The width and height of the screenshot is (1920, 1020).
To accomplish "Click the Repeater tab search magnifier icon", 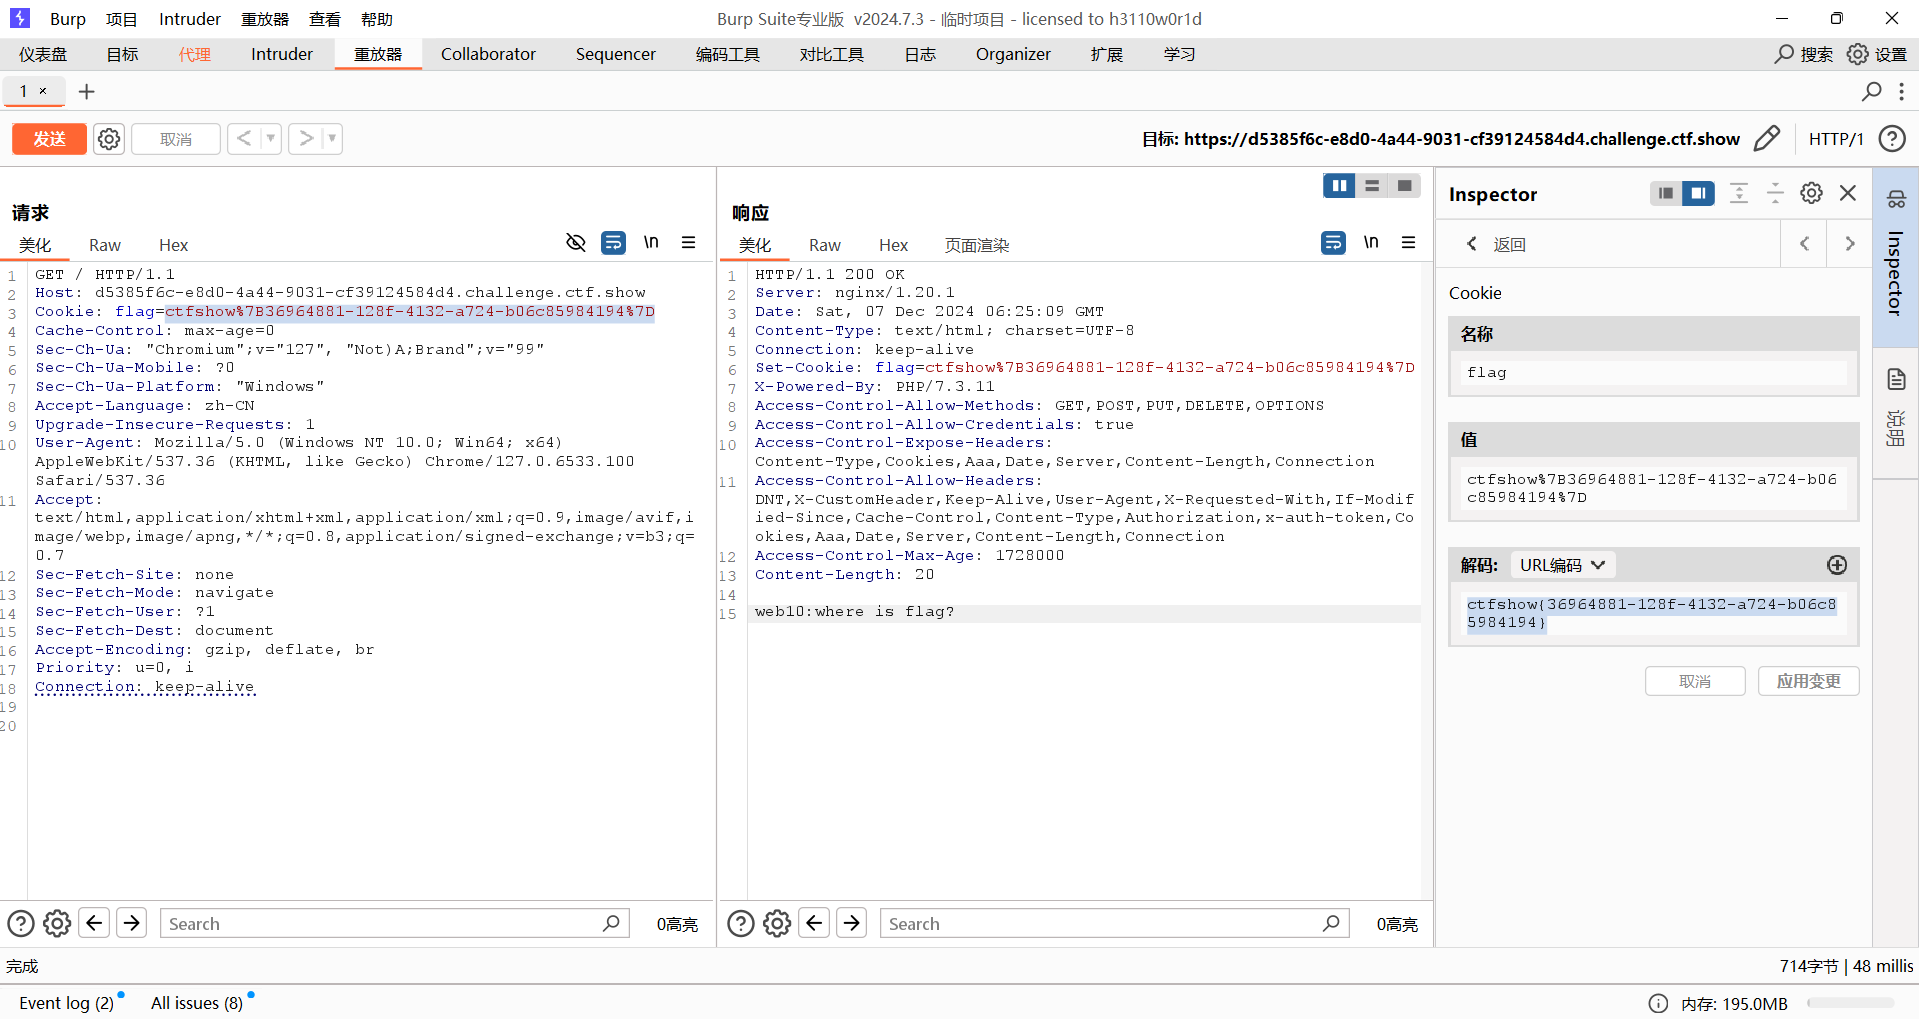I will [x=1871, y=92].
